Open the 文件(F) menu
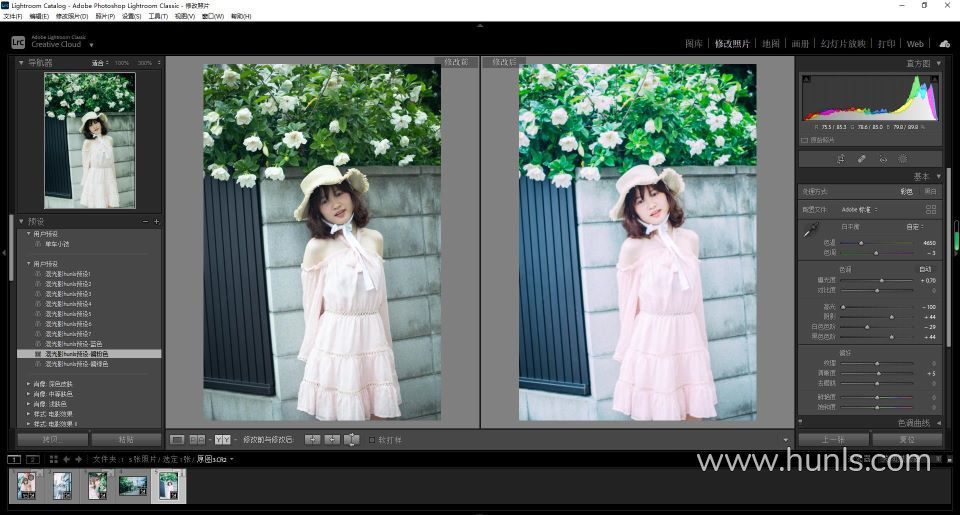960x515 pixels. (12, 17)
